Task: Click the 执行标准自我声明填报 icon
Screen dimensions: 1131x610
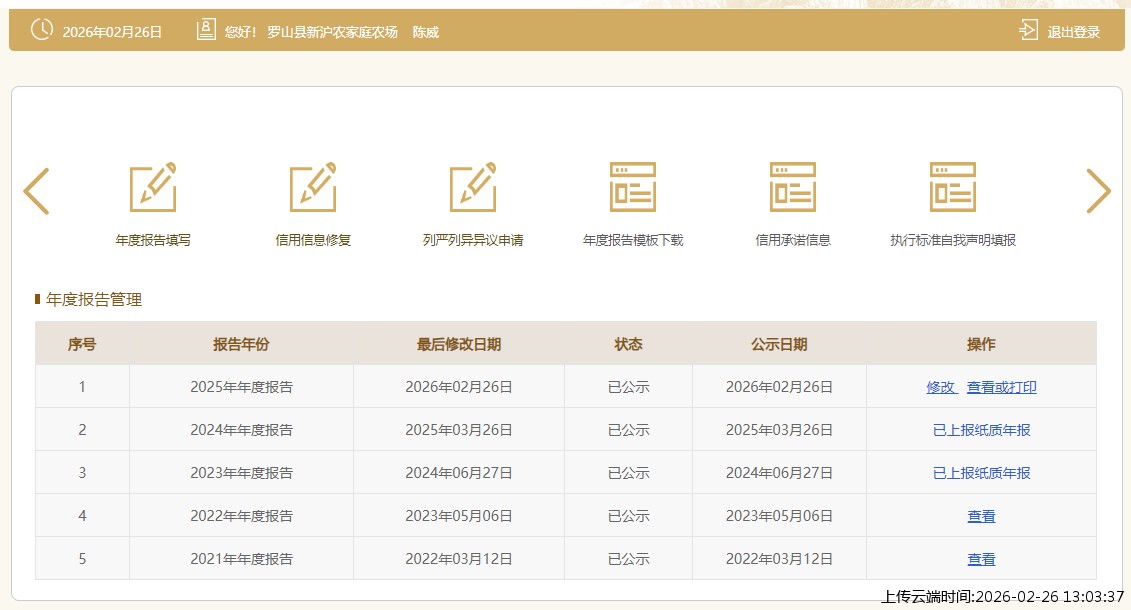Action: (953, 187)
